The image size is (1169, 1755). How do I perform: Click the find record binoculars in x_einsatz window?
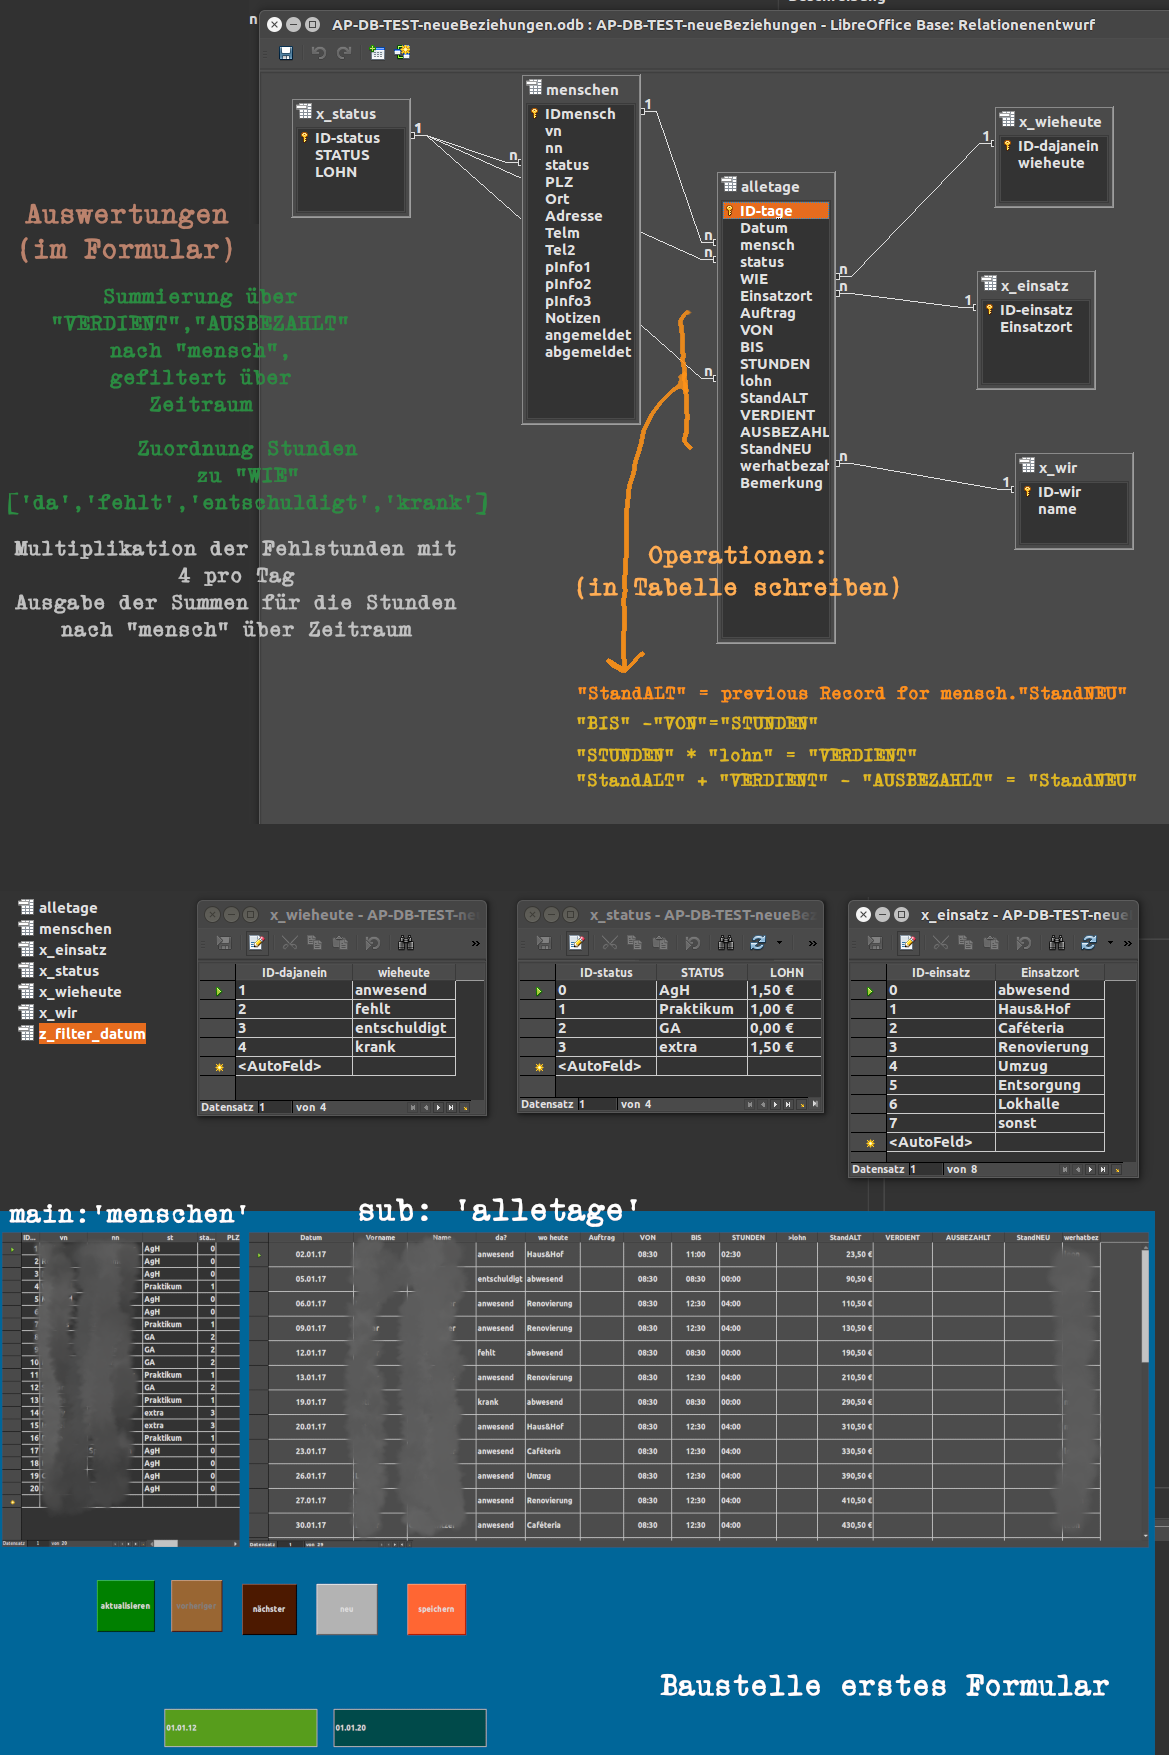[x=1057, y=942]
